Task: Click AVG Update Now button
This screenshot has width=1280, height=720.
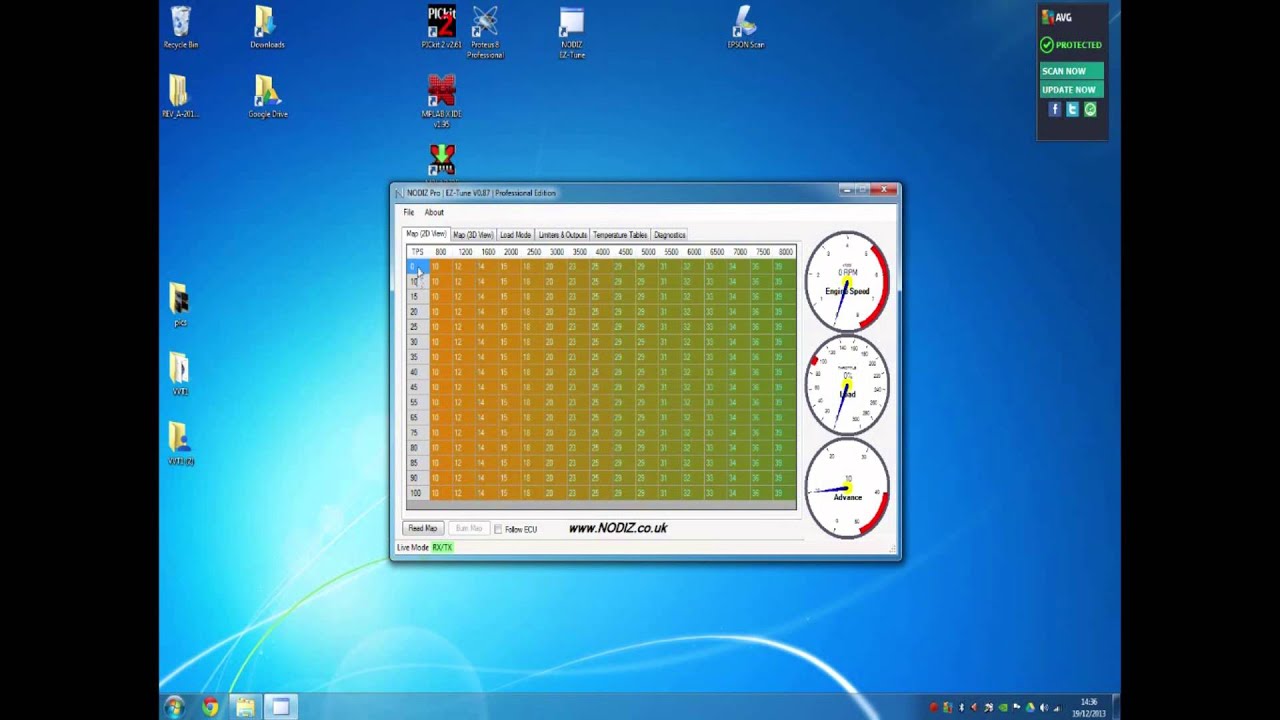Action: pyautogui.click(x=1071, y=90)
